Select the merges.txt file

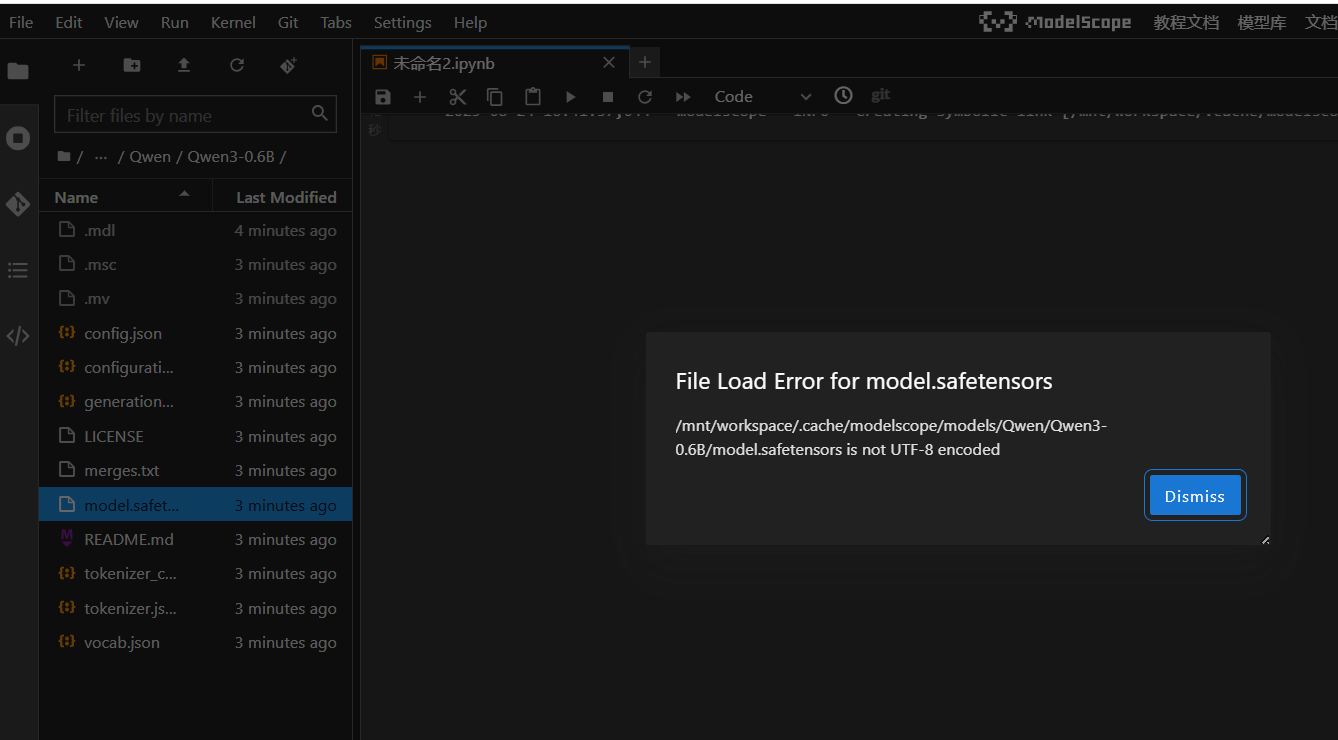195,471
